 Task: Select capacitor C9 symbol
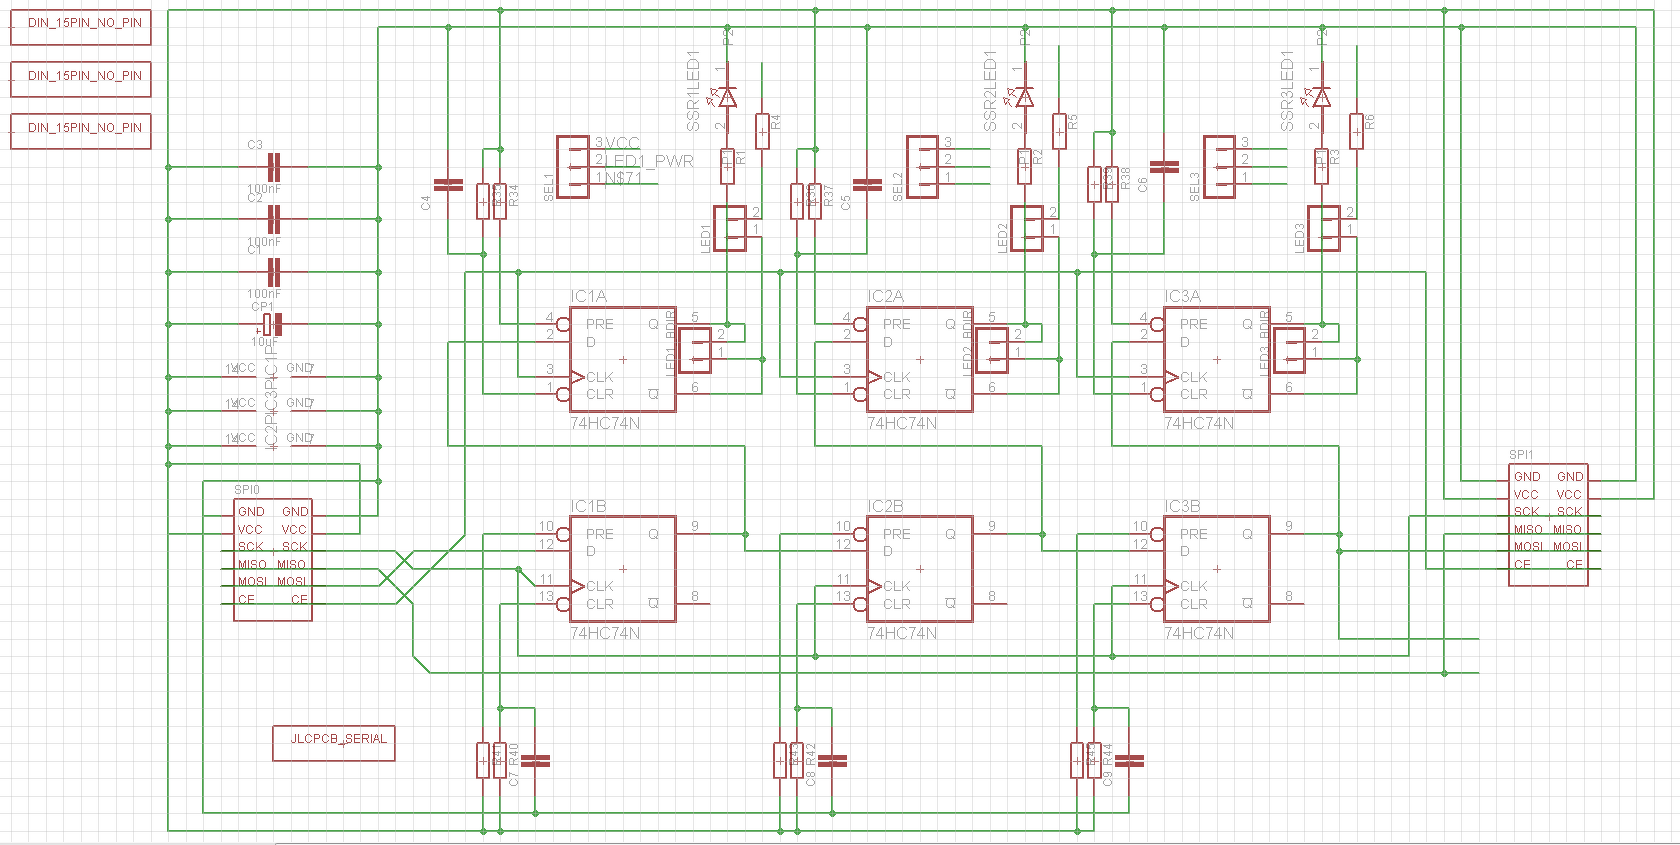pyautogui.click(x=1129, y=761)
